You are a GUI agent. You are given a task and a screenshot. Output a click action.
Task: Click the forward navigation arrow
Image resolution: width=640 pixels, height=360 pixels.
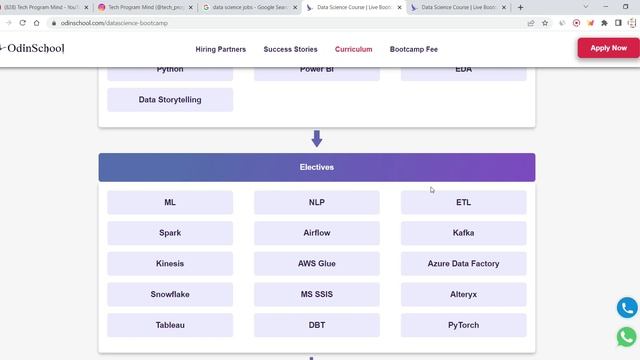[8, 23]
